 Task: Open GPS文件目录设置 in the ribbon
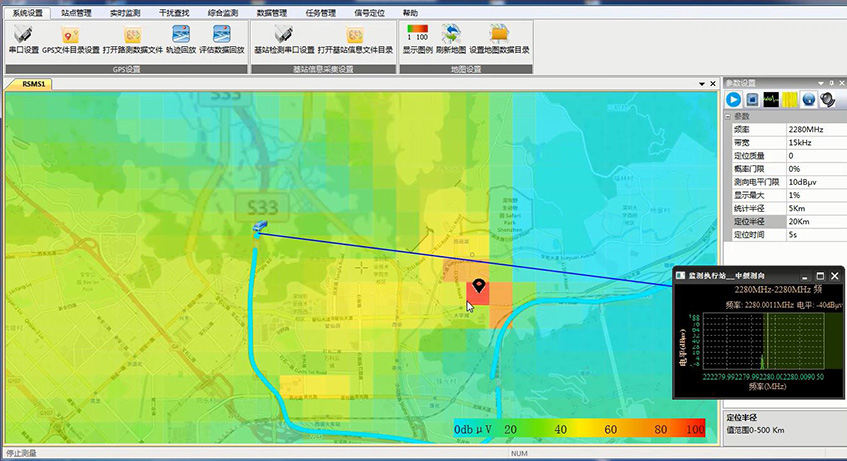pos(70,39)
